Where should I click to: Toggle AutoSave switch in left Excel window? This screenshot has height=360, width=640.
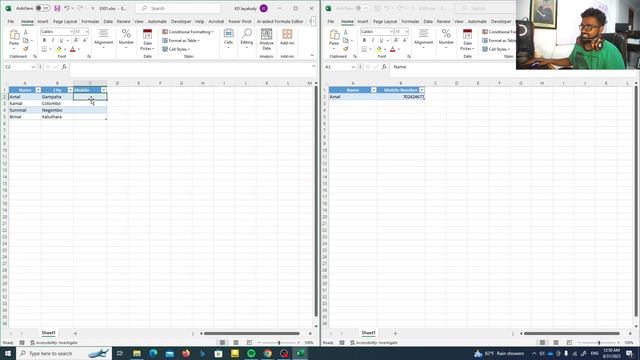click(42, 8)
